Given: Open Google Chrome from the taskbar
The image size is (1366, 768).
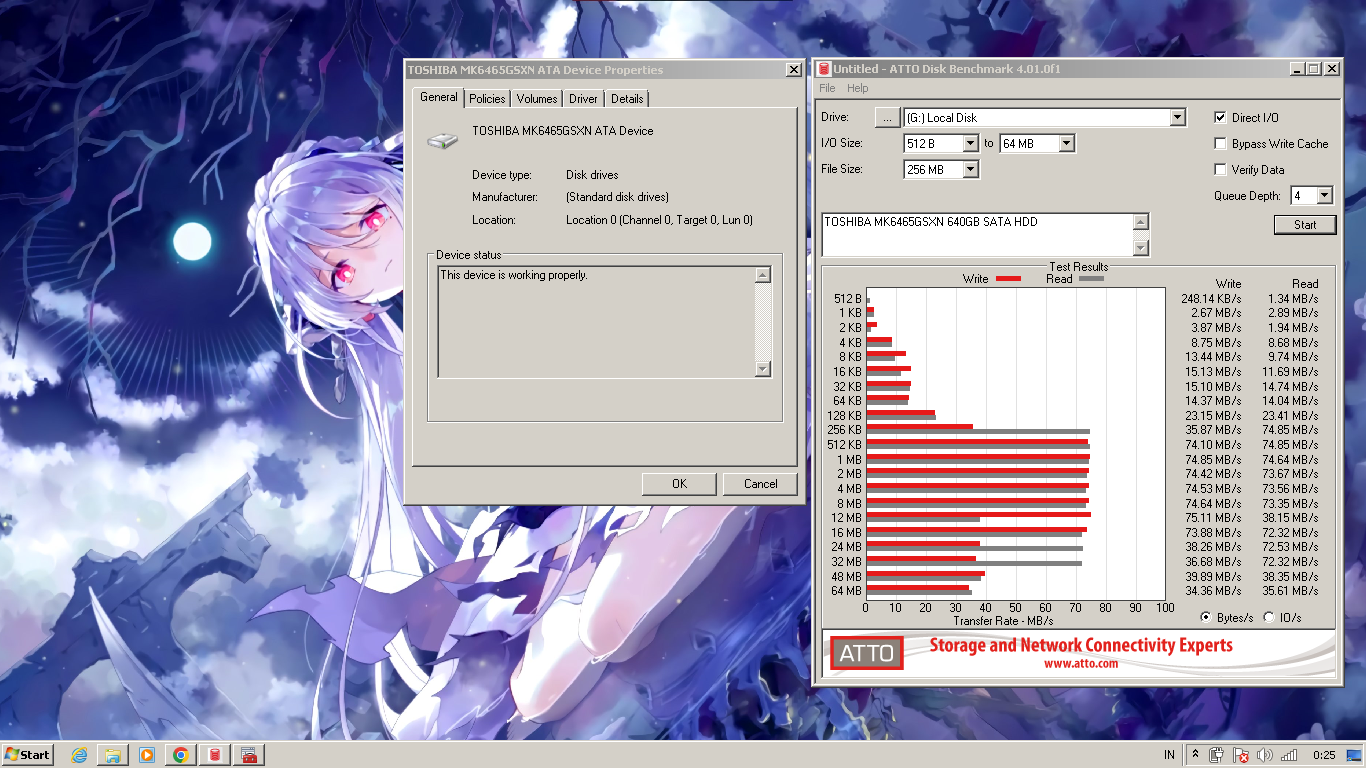Looking at the screenshot, I should tap(181, 755).
